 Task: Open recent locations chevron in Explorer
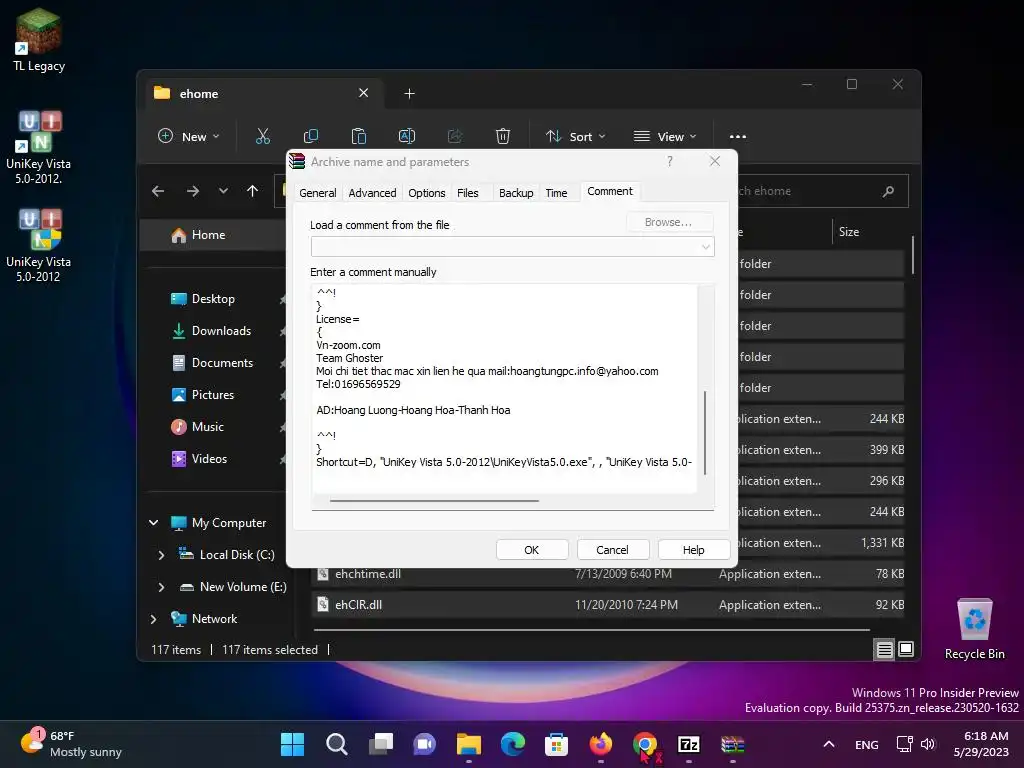(223, 191)
